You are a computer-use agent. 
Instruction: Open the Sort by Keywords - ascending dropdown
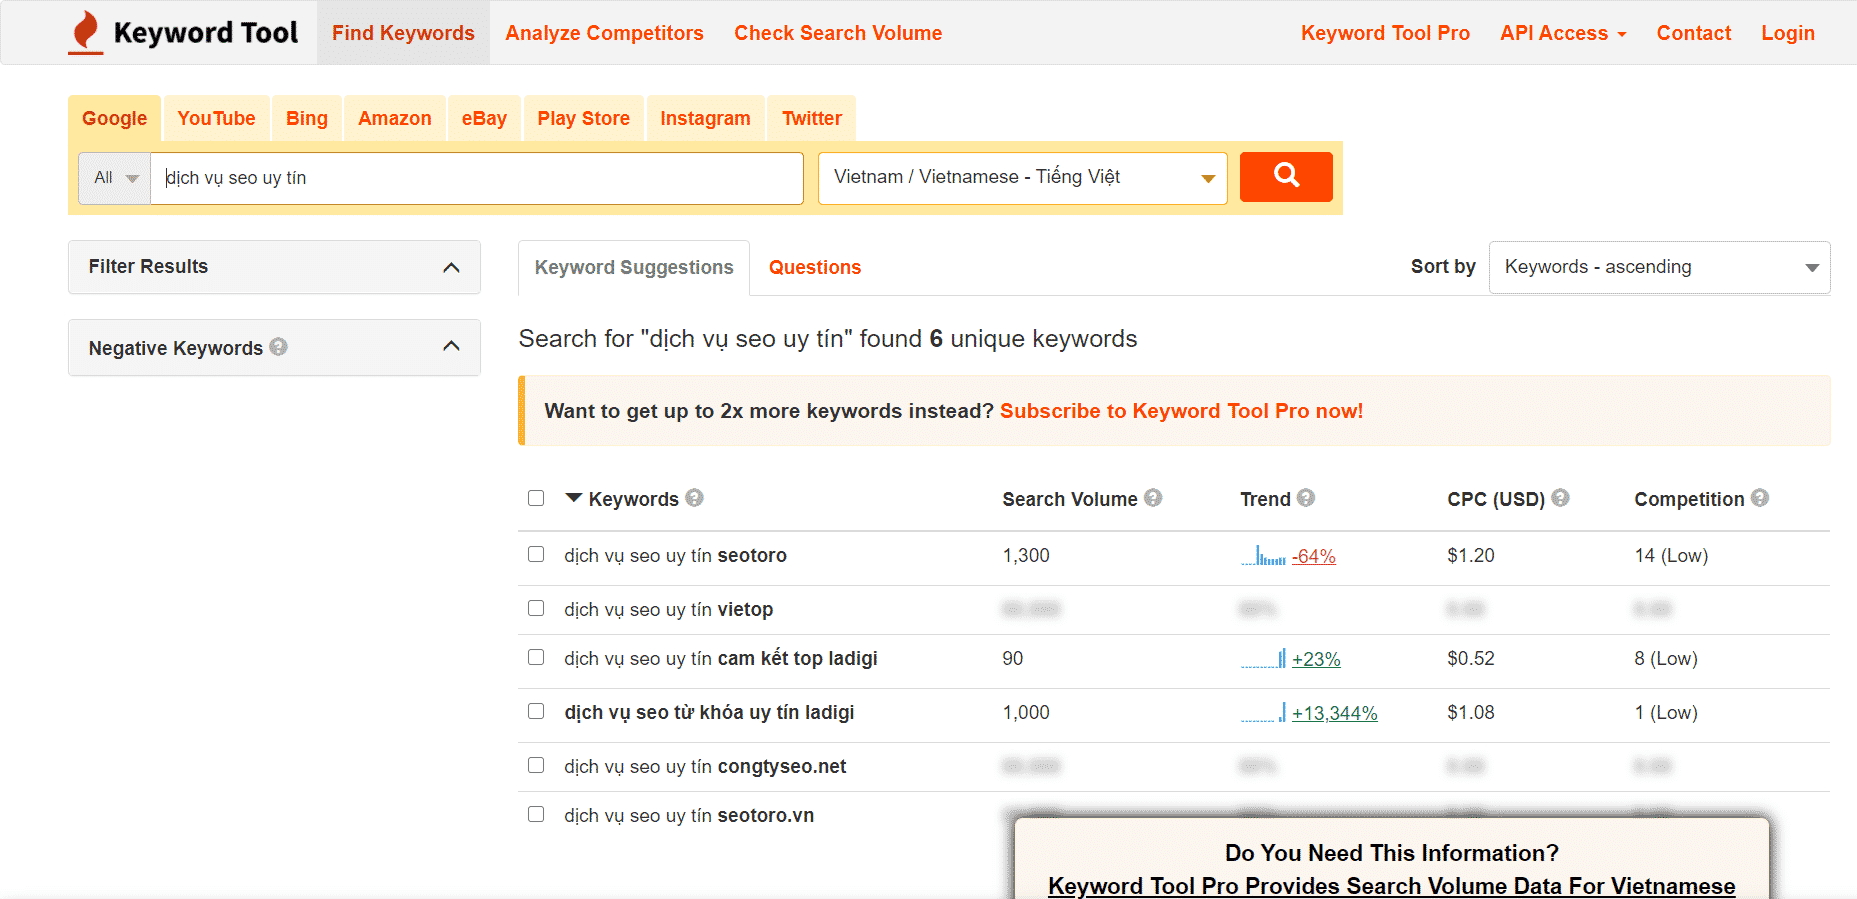[x=1660, y=267]
